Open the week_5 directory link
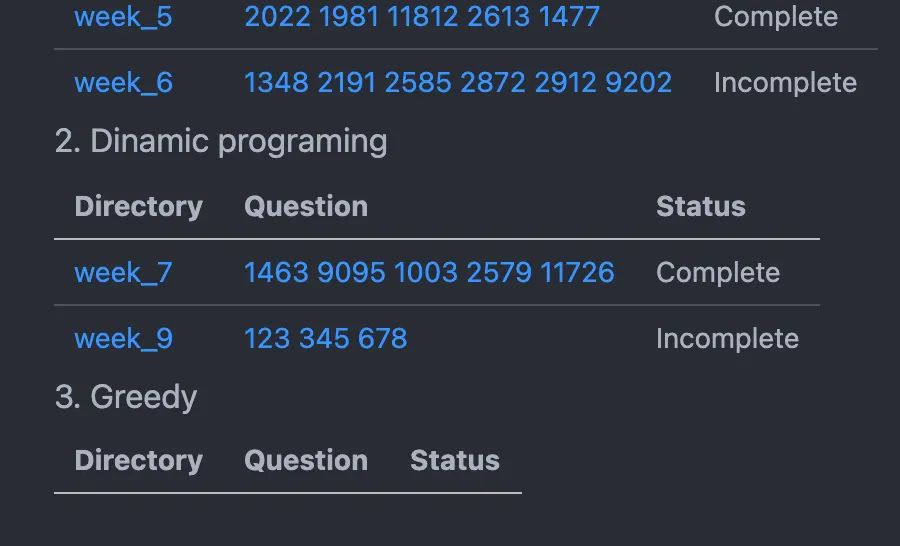The width and height of the screenshot is (900, 546). [x=123, y=17]
